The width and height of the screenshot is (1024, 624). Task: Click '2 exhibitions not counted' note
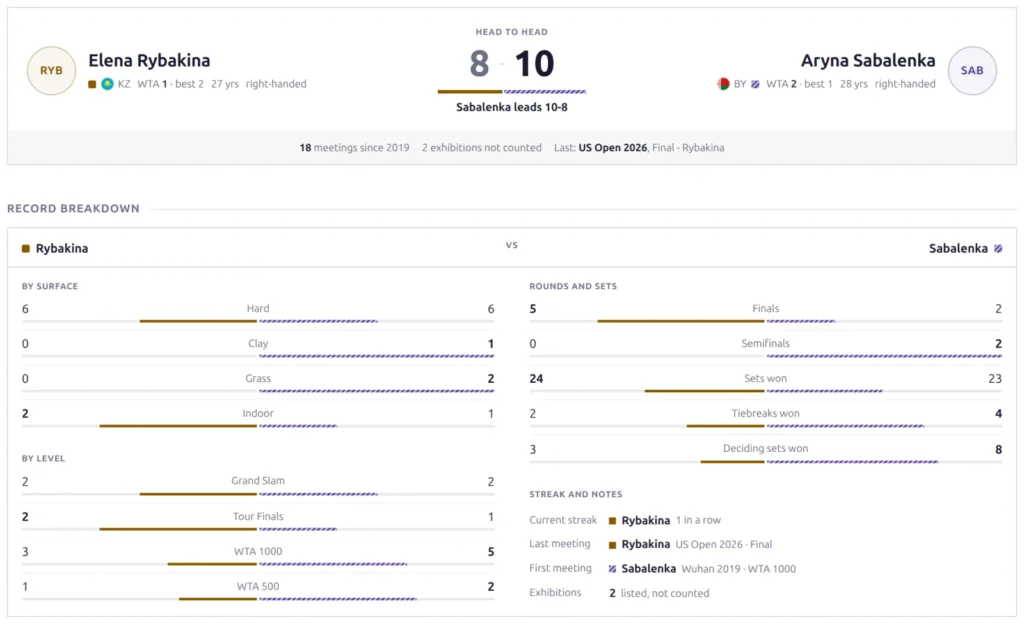(x=481, y=148)
